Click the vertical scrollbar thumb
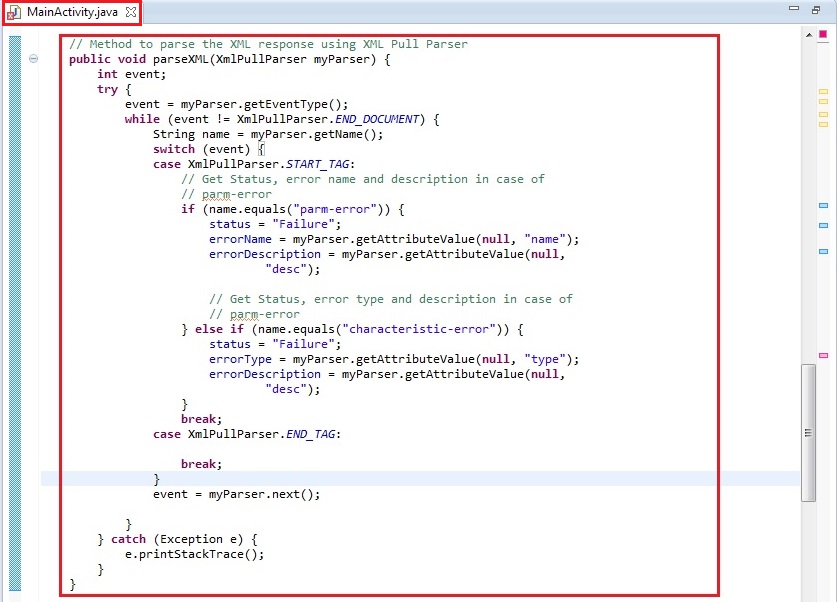The width and height of the screenshot is (837, 602). tap(808, 432)
